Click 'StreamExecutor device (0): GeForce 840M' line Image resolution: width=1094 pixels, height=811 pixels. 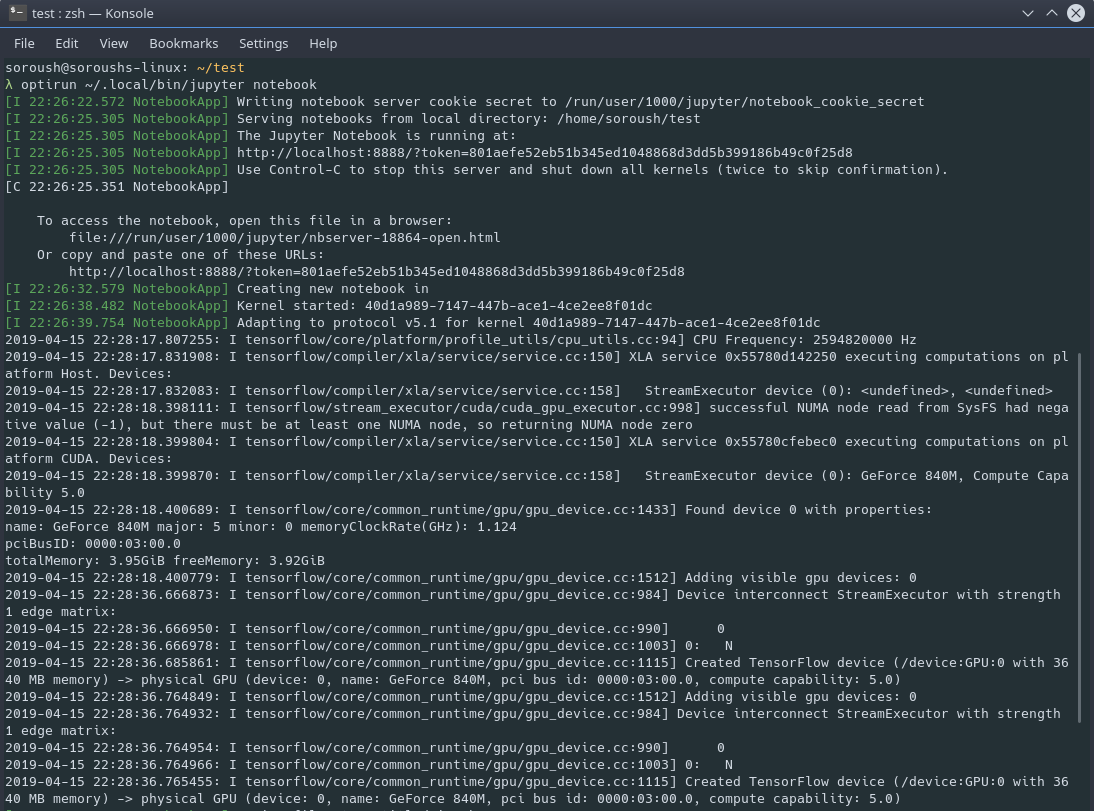pos(537,484)
